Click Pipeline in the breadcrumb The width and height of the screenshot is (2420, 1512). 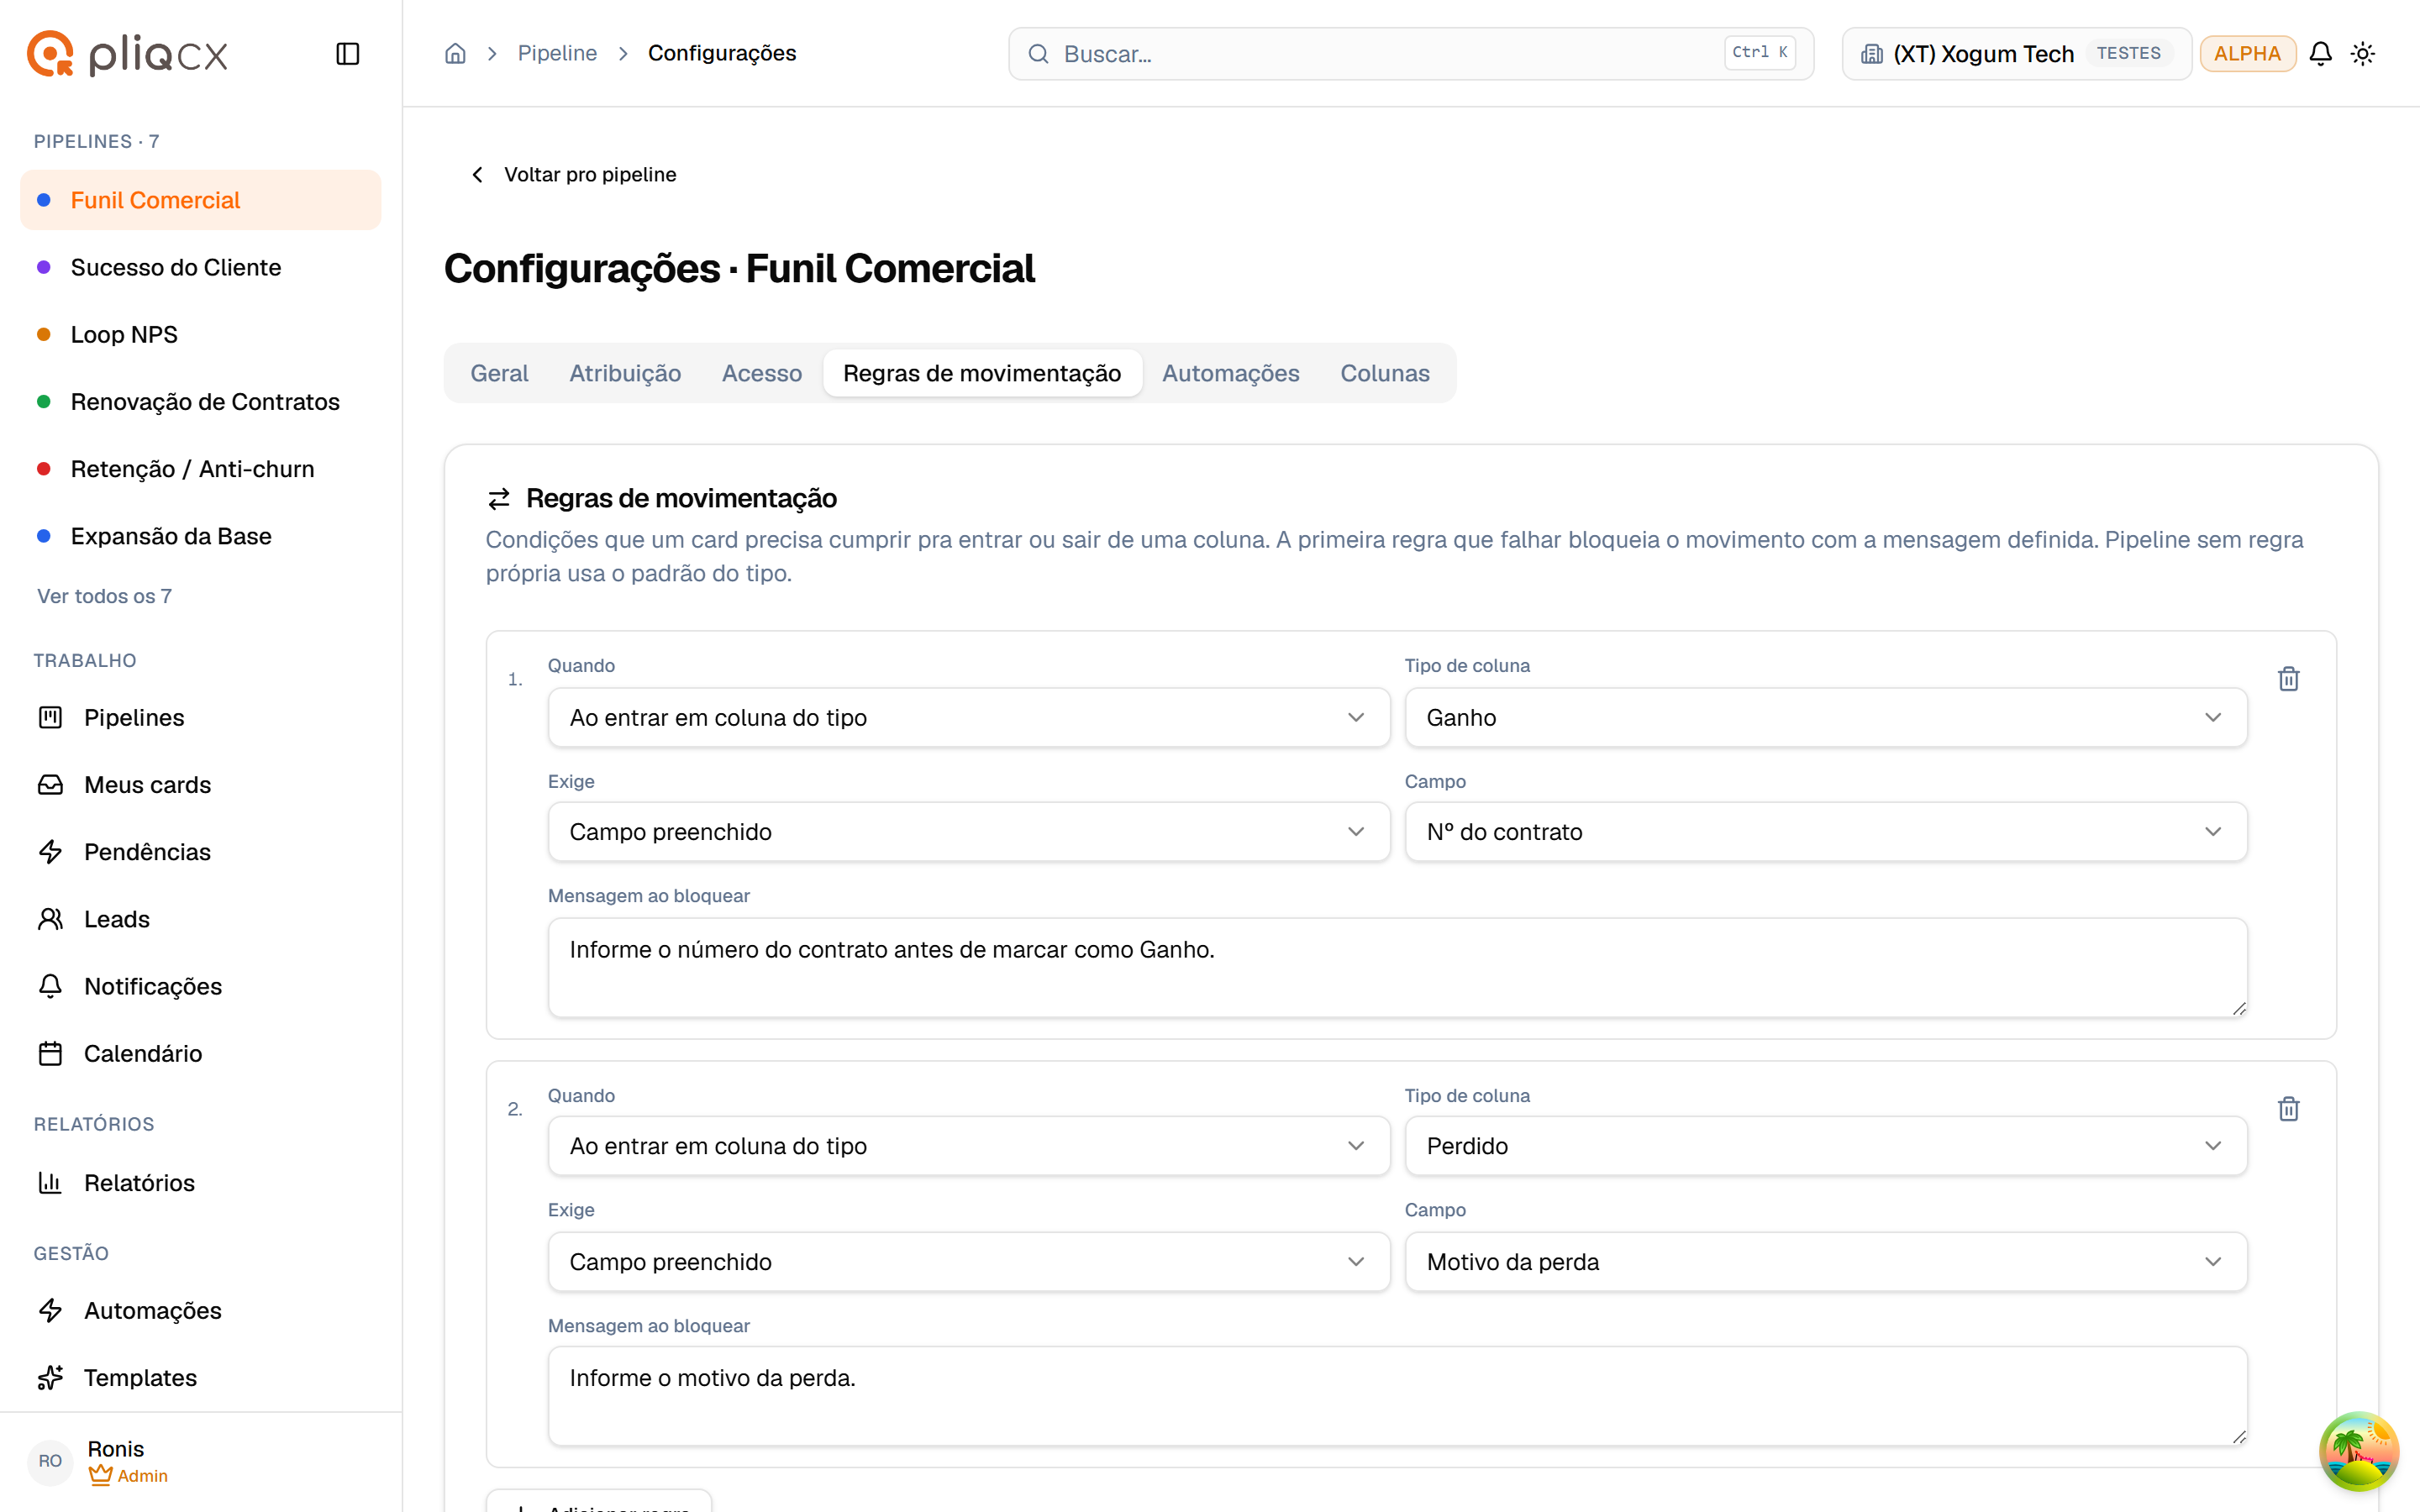coord(557,53)
